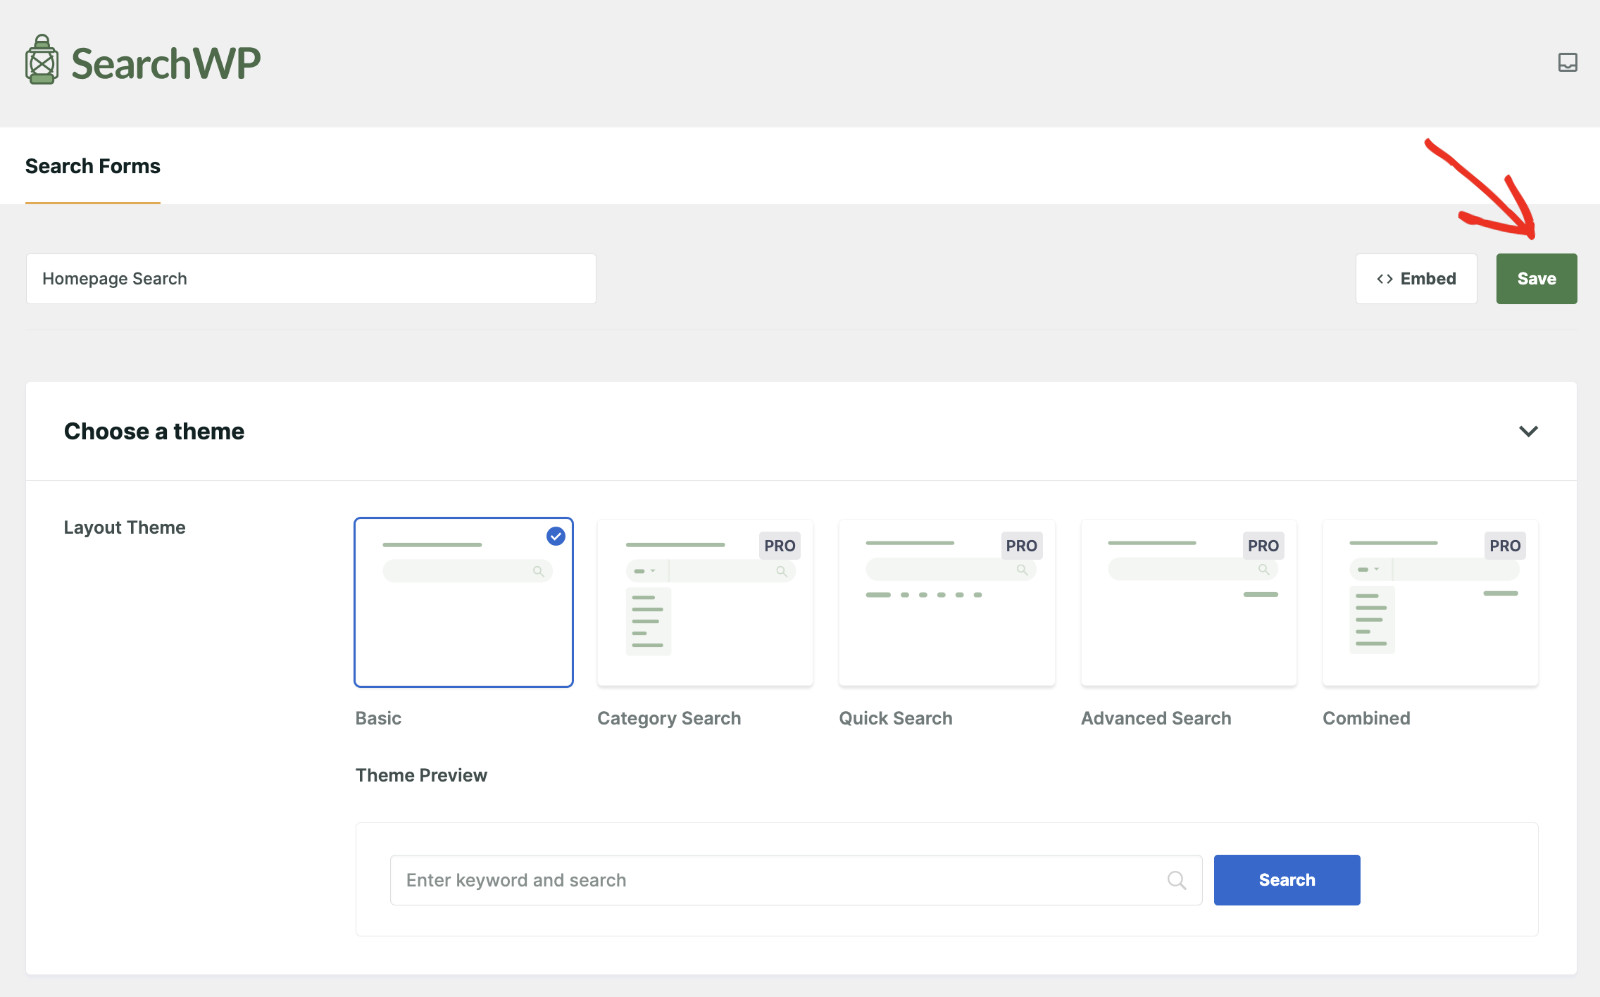Click the PRO badge on Category Search theme
Screen dimensions: 1600x997
(x=780, y=545)
